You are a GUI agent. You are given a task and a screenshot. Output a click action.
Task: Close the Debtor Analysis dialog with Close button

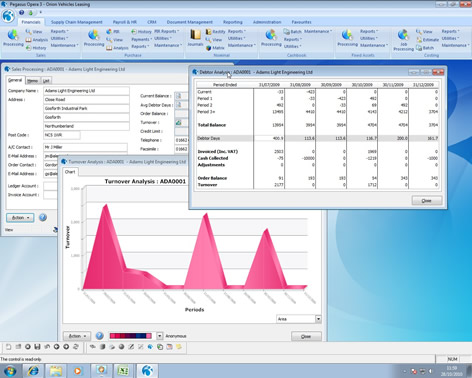coord(427,201)
